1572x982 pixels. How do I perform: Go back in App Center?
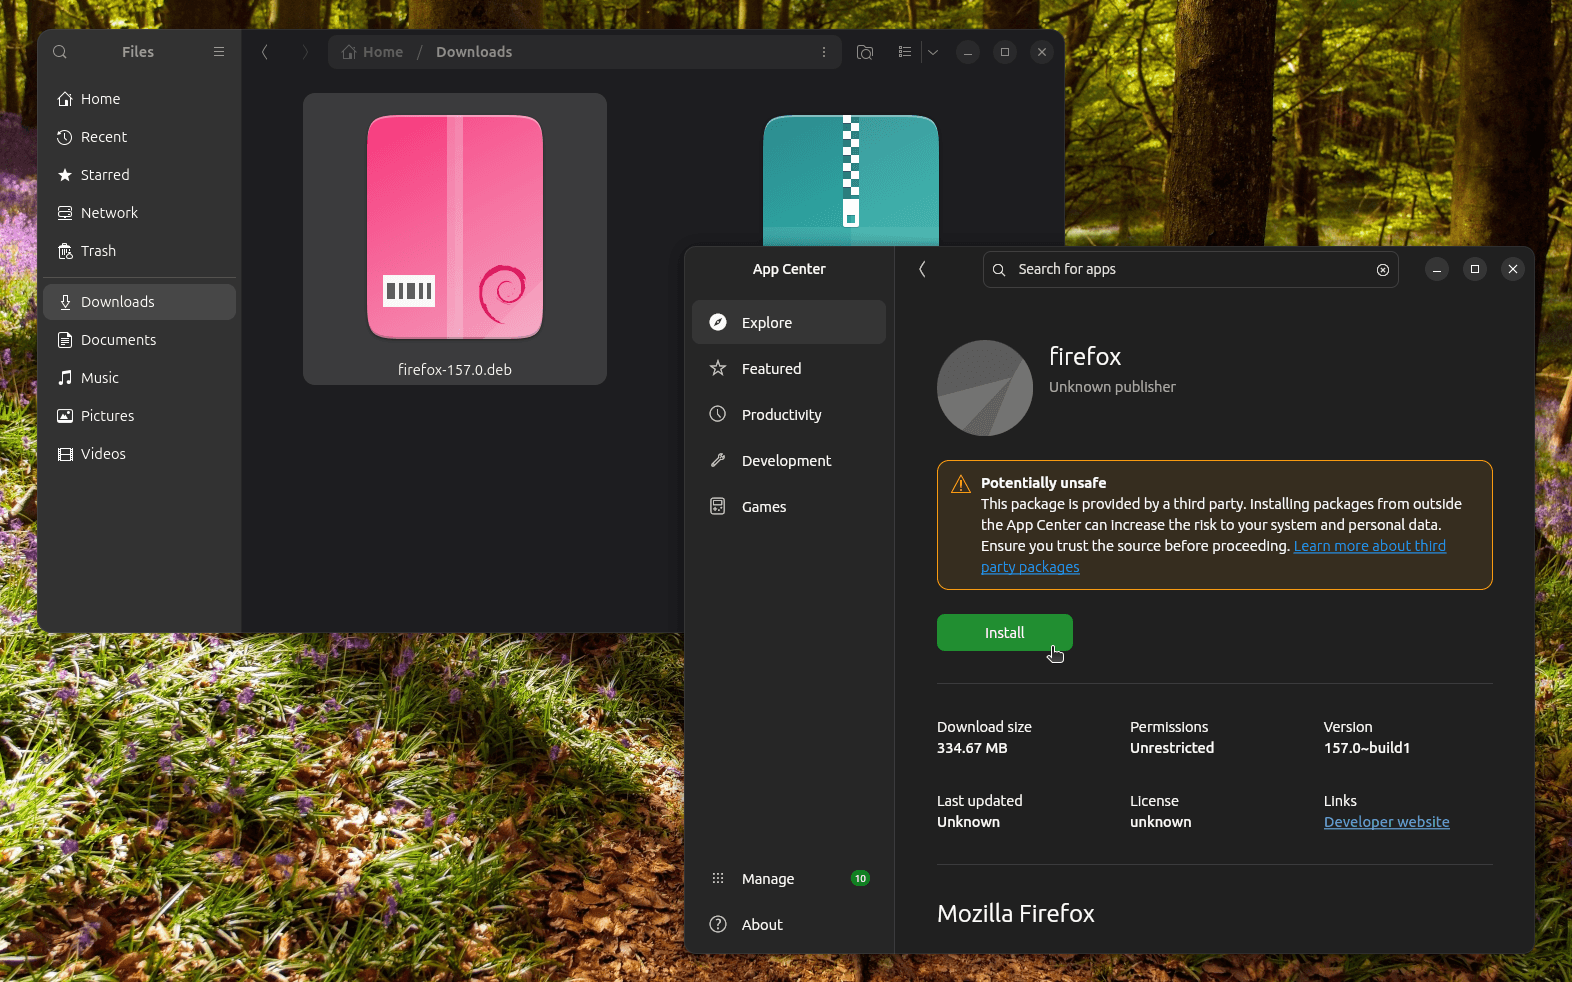click(922, 269)
